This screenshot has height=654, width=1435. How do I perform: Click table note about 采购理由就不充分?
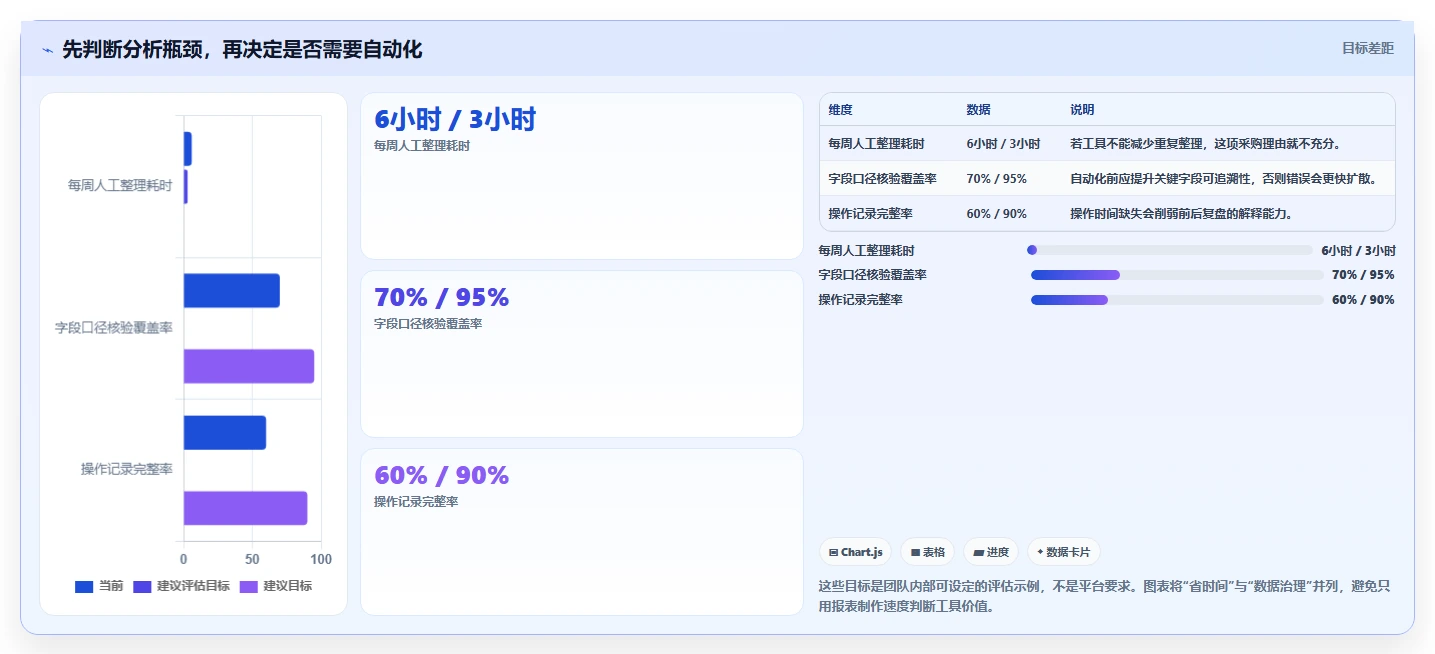point(1205,144)
